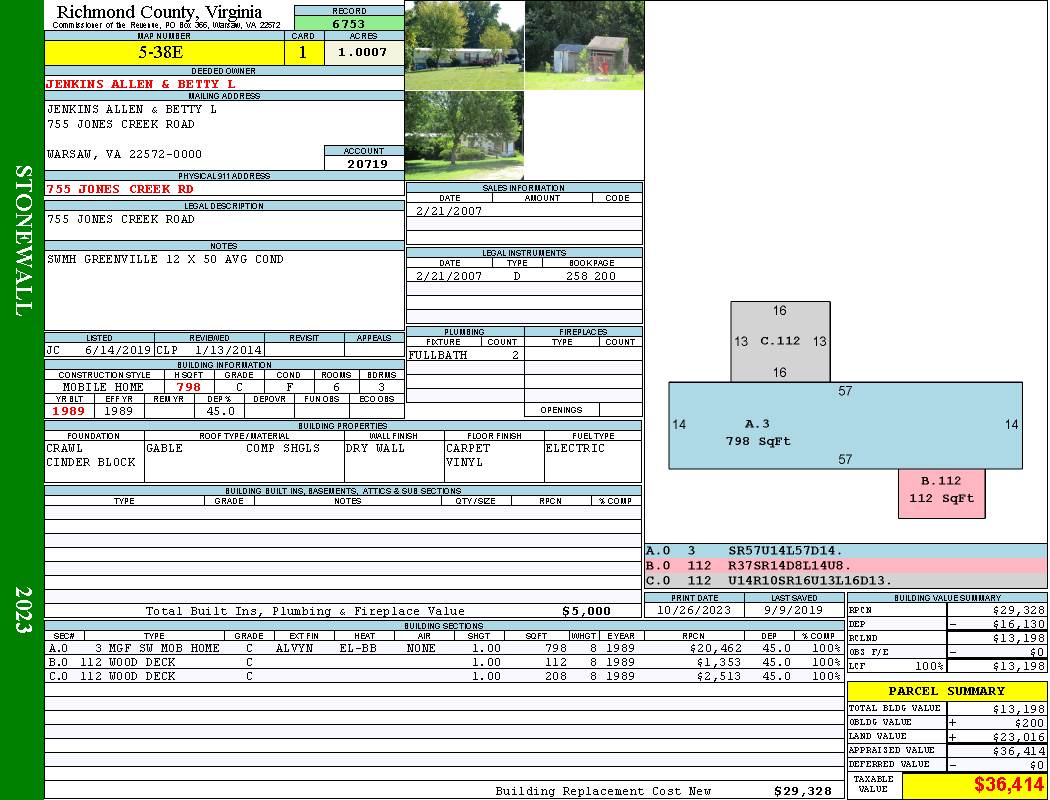Click the pink B.112 deck sketch area
Image resolution: width=1050 pixels, height=800 pixels.
[941, 492]
